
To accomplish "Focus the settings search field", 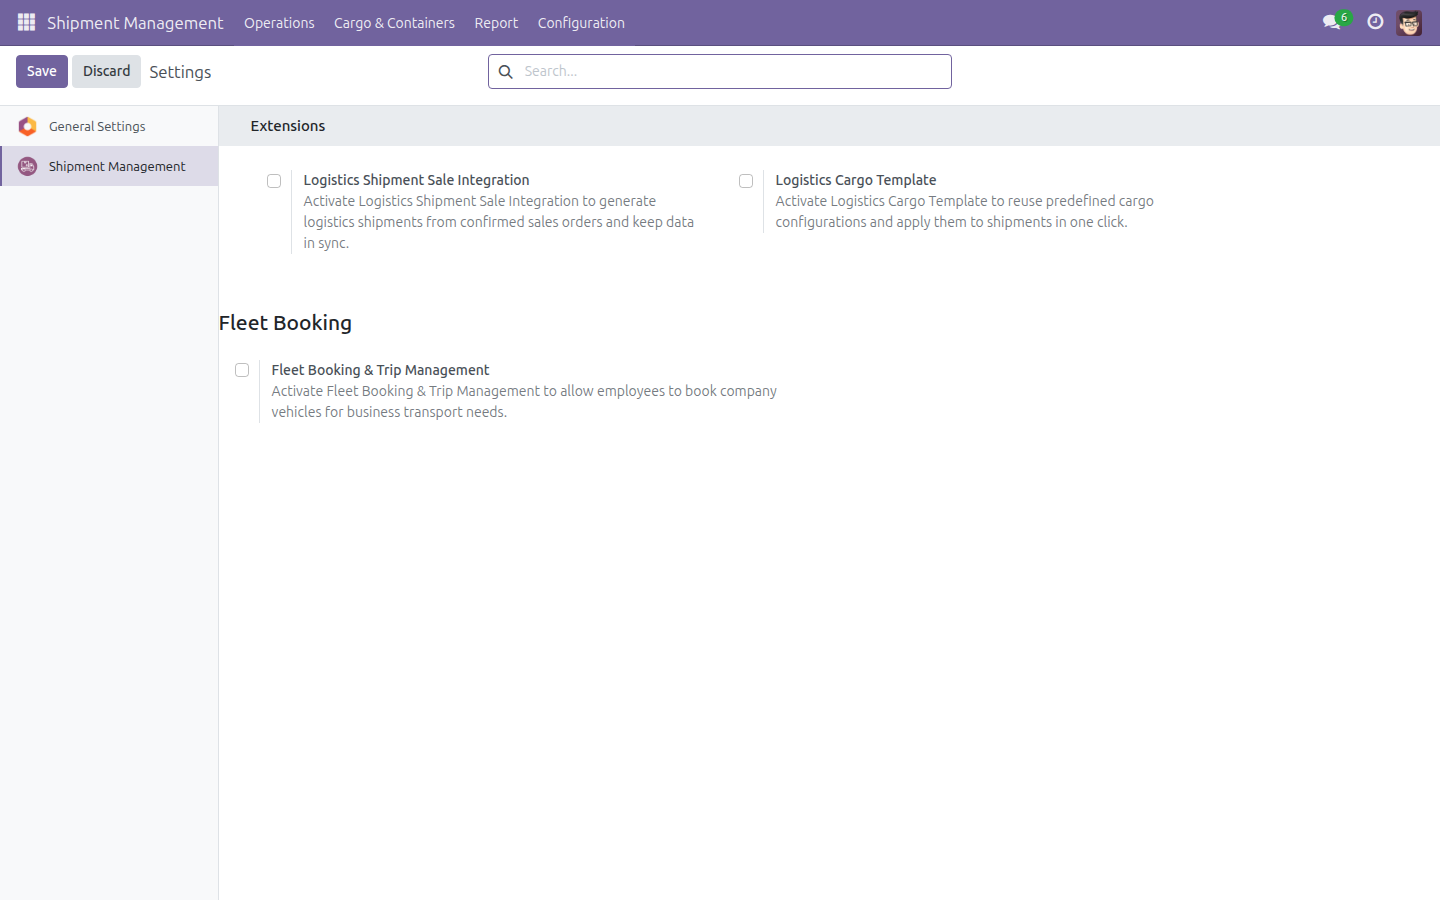I will pyautogui.click(x=720, y=71).
